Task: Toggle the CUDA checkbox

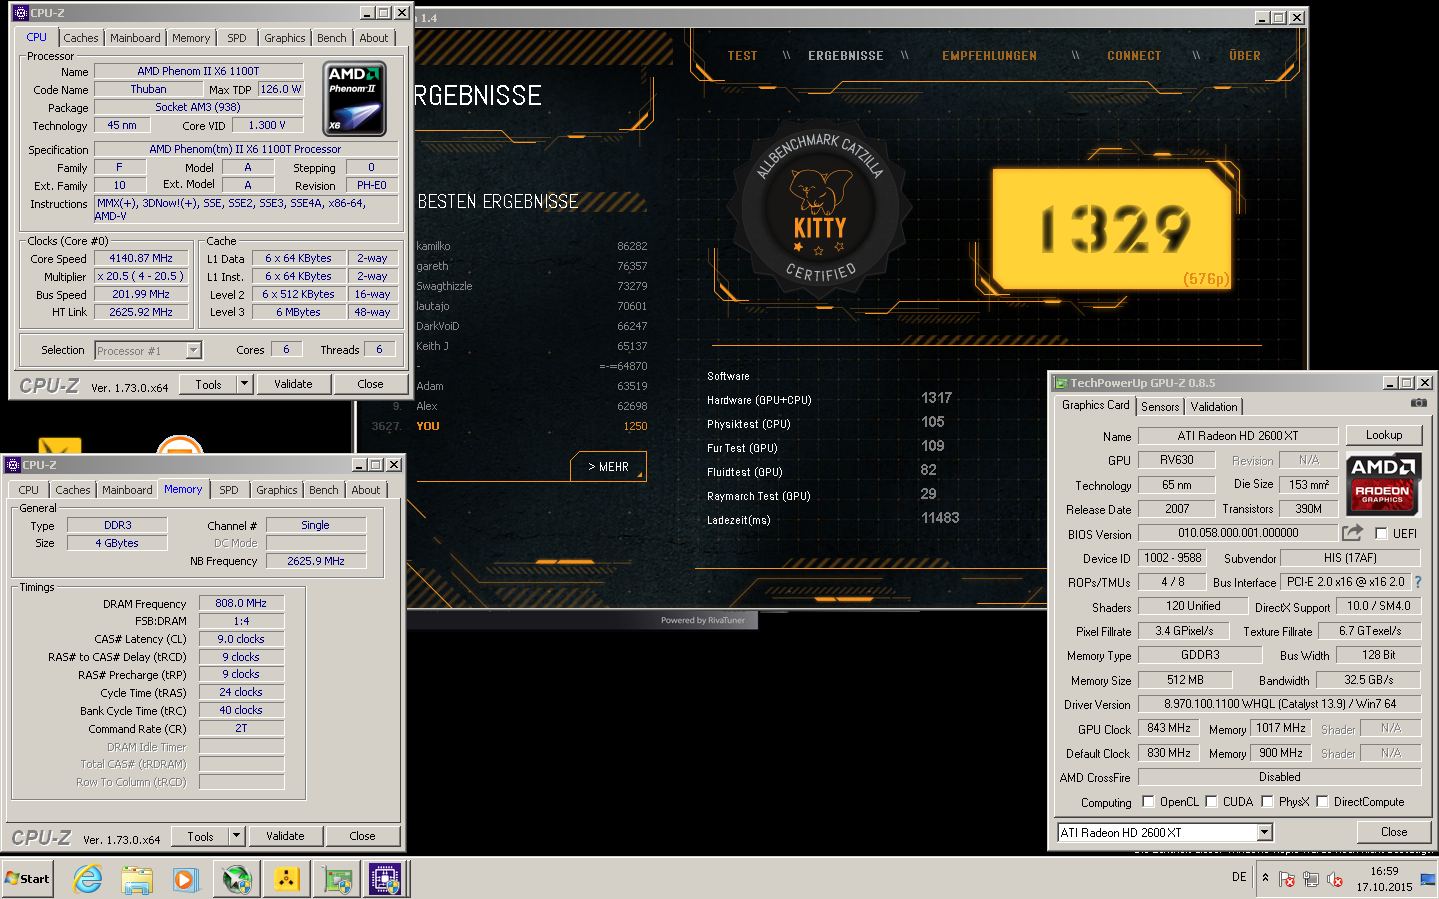Action: coord(1211,801)
